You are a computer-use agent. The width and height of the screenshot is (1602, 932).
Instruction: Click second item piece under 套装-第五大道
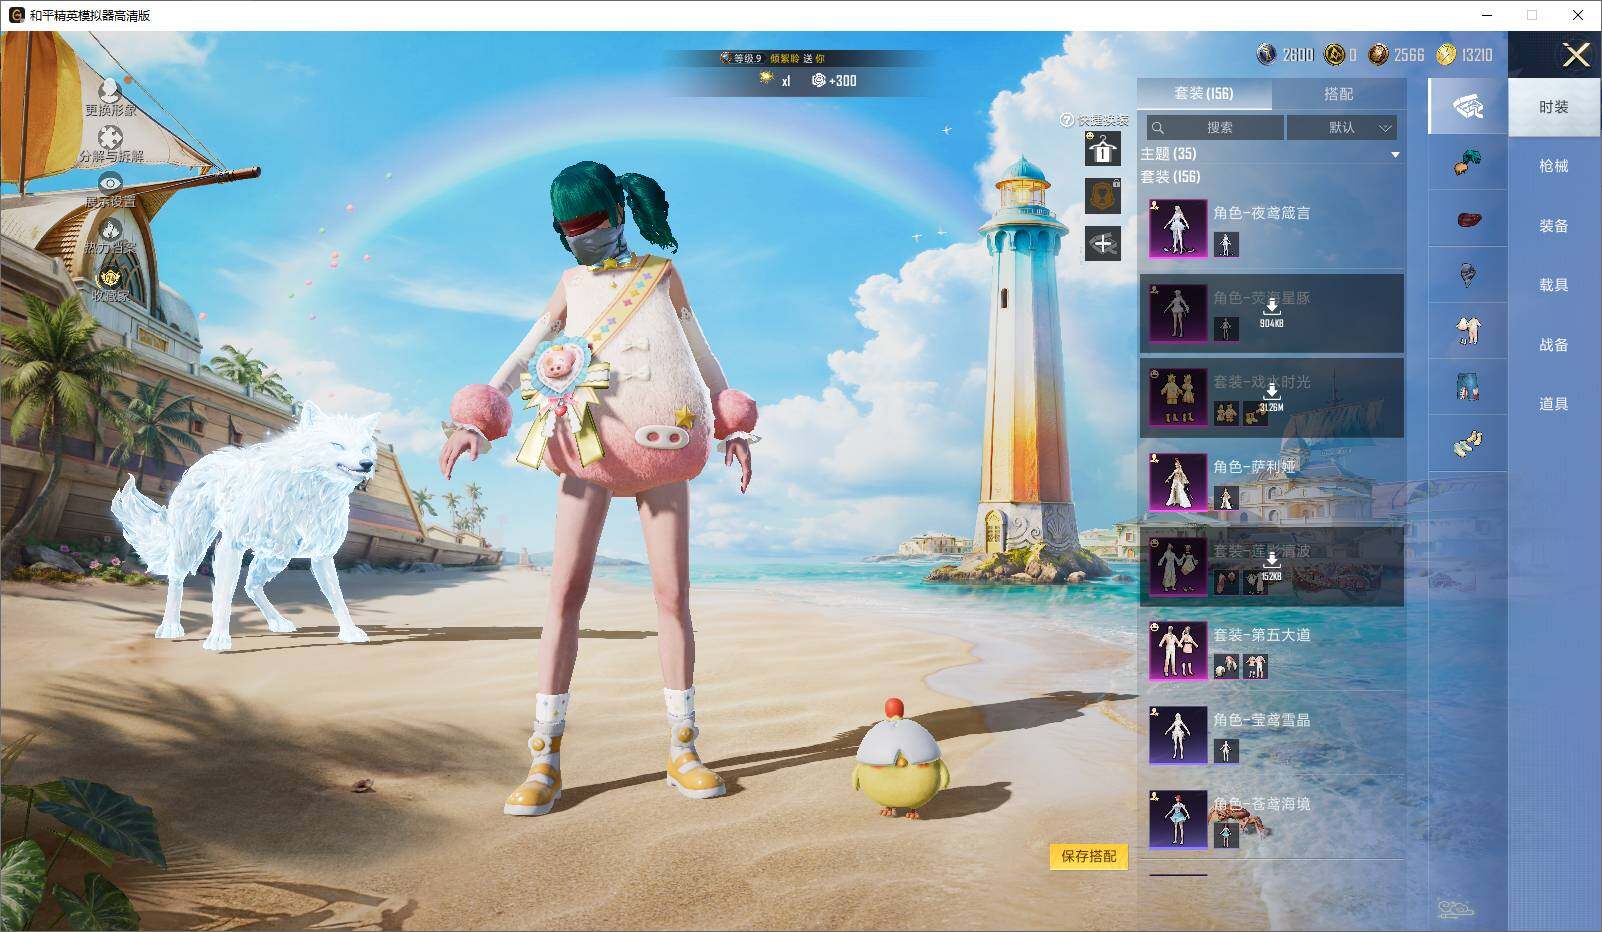click(x=1255, y=666)
